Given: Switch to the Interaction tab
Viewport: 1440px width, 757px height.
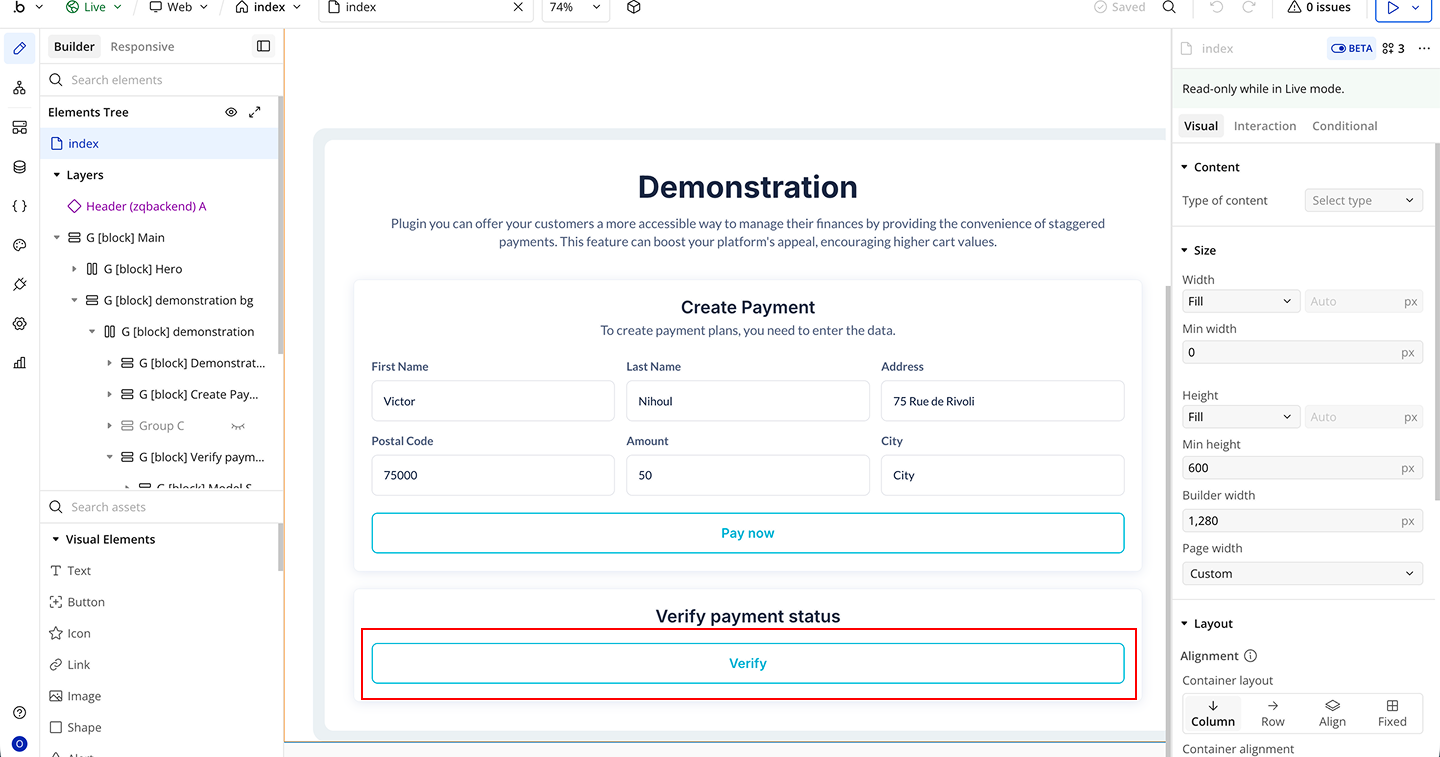Looking at the screenshot, I should (1265, 126).
